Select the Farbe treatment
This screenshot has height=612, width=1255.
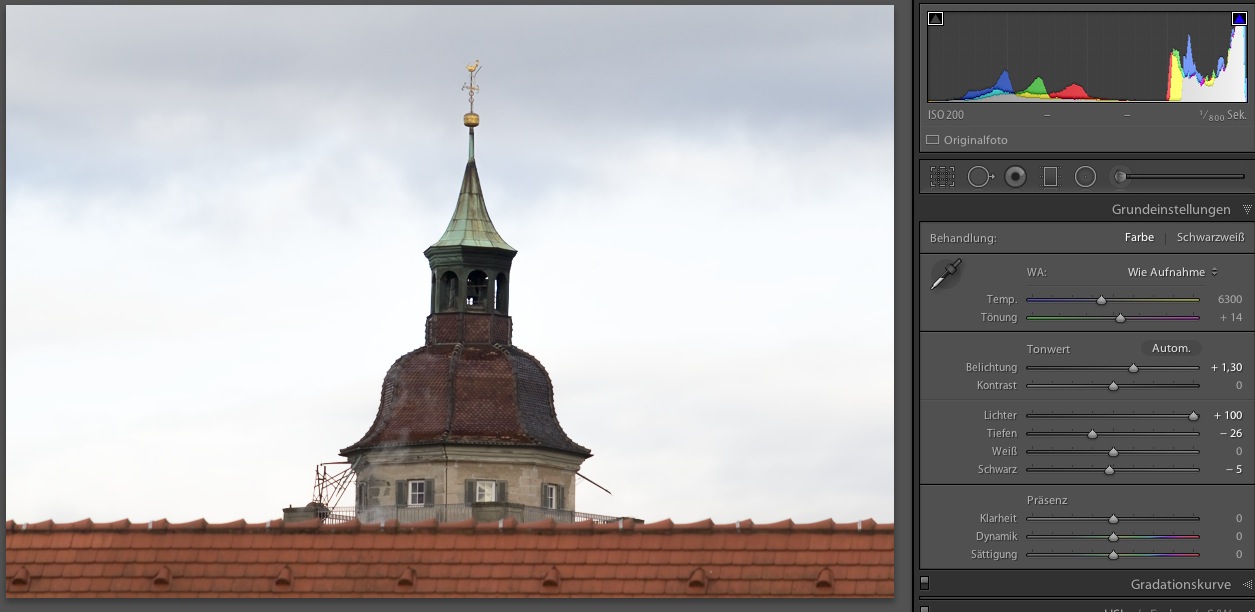[1139, 238]
